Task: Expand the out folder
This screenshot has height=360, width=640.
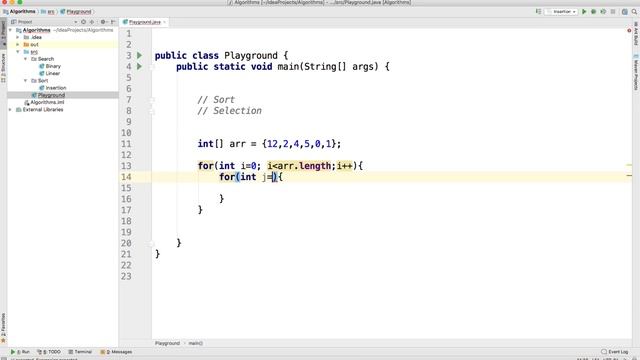Action: (18, 44)
